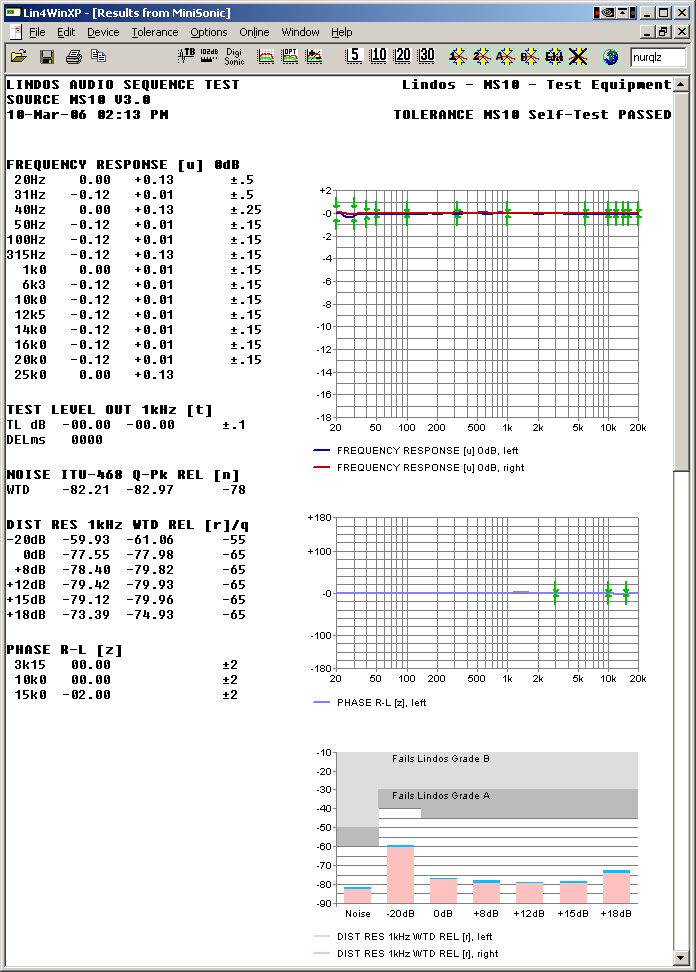This screenshot has width=696, height=972.
Task: Click the -20dB bar in distortion chart
Action: point(400,874)
